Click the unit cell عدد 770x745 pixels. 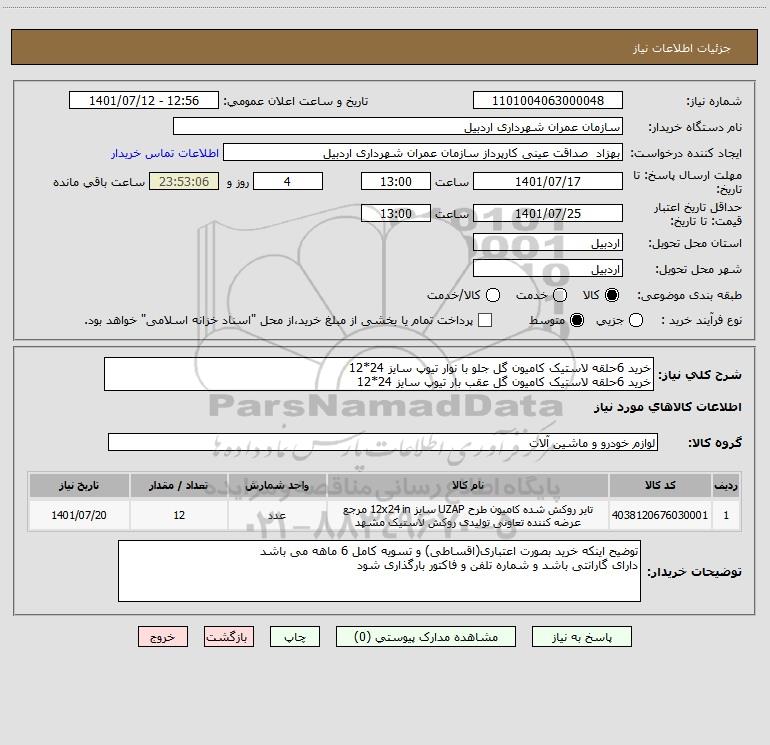tap(277, 515)
